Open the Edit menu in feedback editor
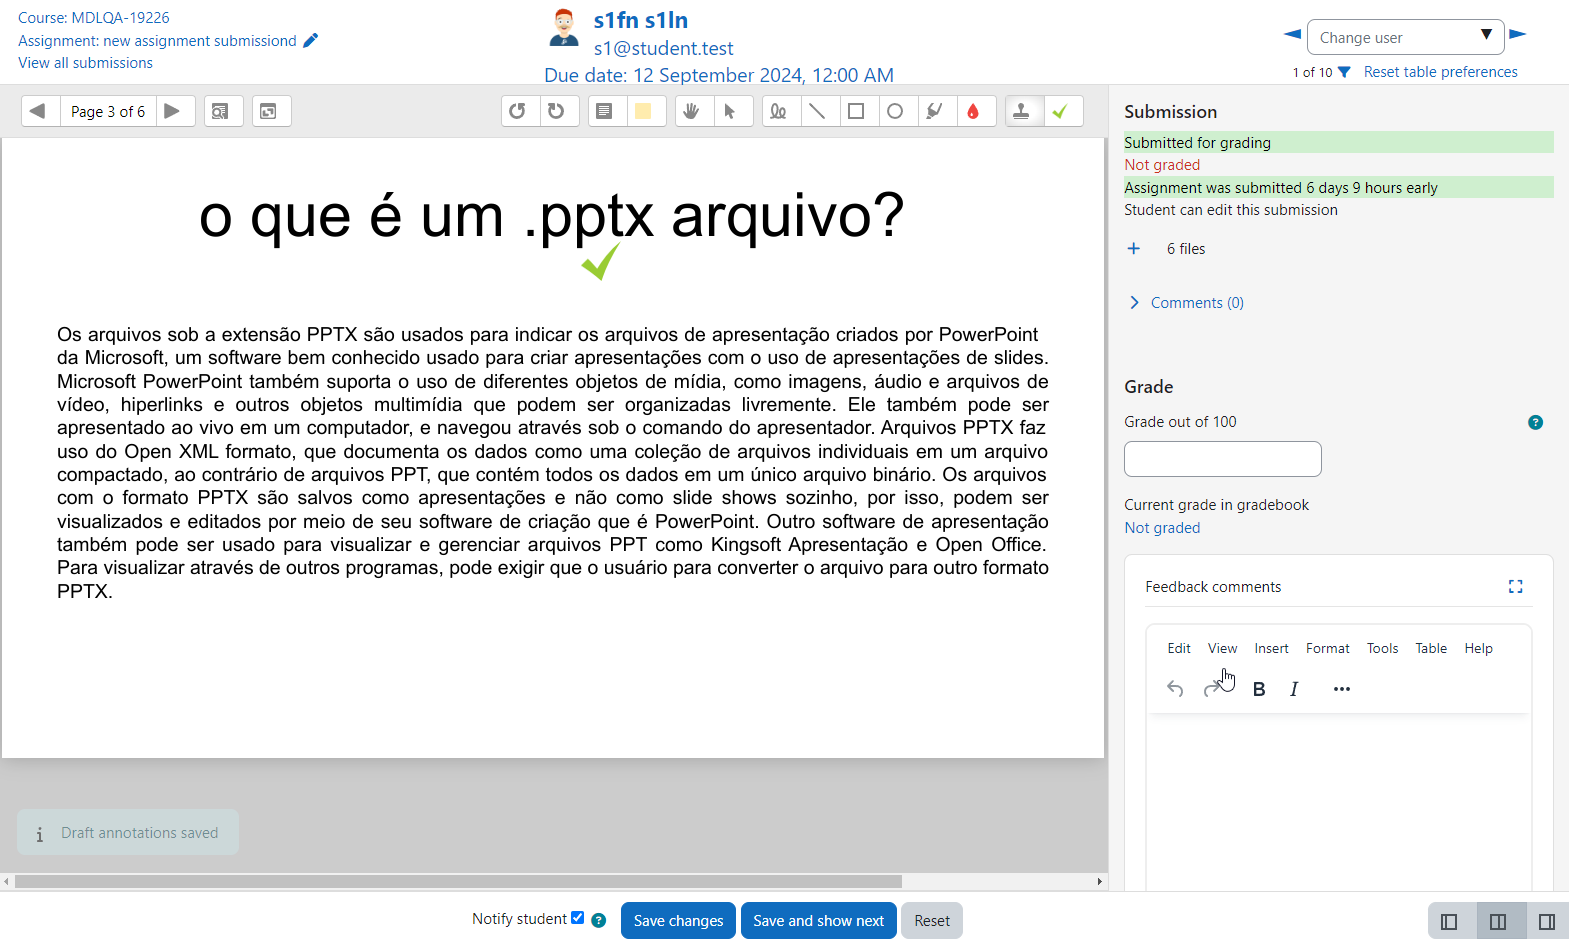Image resolution: width=1569 pixels, height=945 pixels. (x=1179, y=649)
